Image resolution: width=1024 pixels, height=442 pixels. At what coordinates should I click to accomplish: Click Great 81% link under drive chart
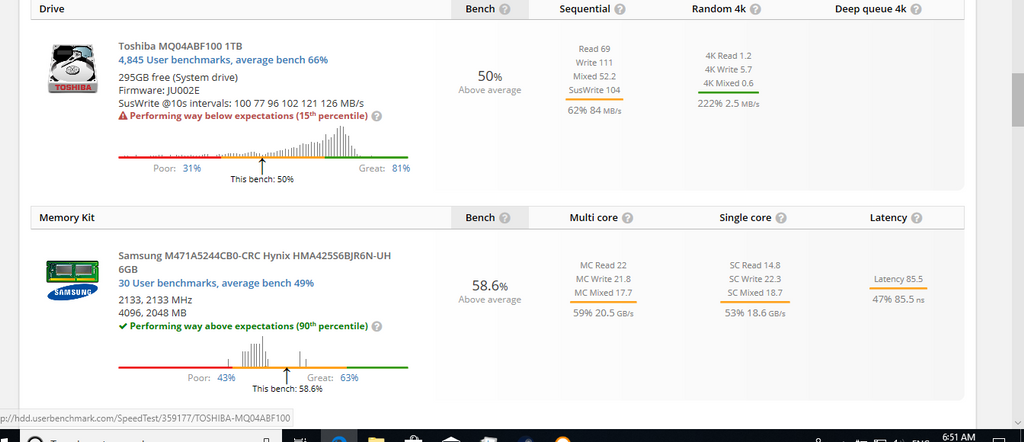pyautogui.click(x=400, y=168)
